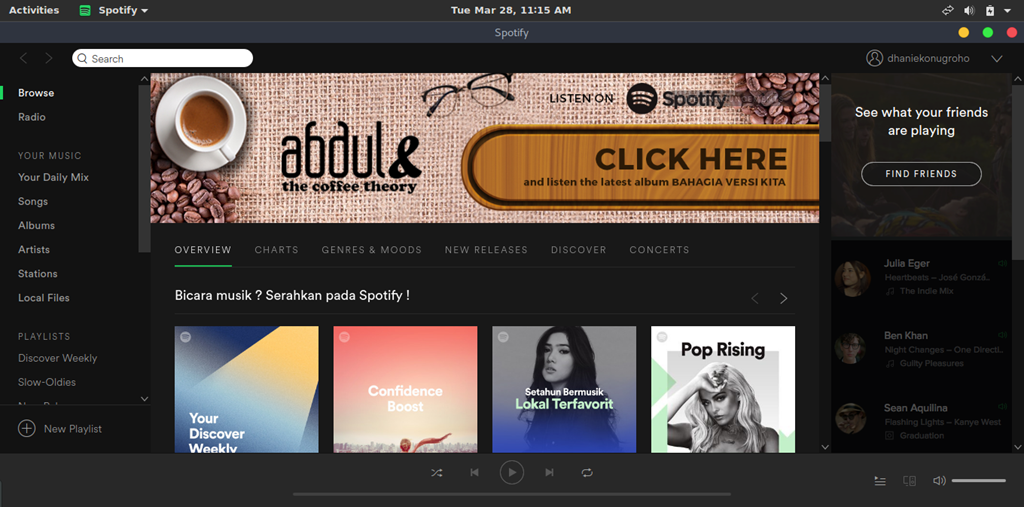Click the song progress bar
Screen dimensions: 1024x507
tap(512, 495)
